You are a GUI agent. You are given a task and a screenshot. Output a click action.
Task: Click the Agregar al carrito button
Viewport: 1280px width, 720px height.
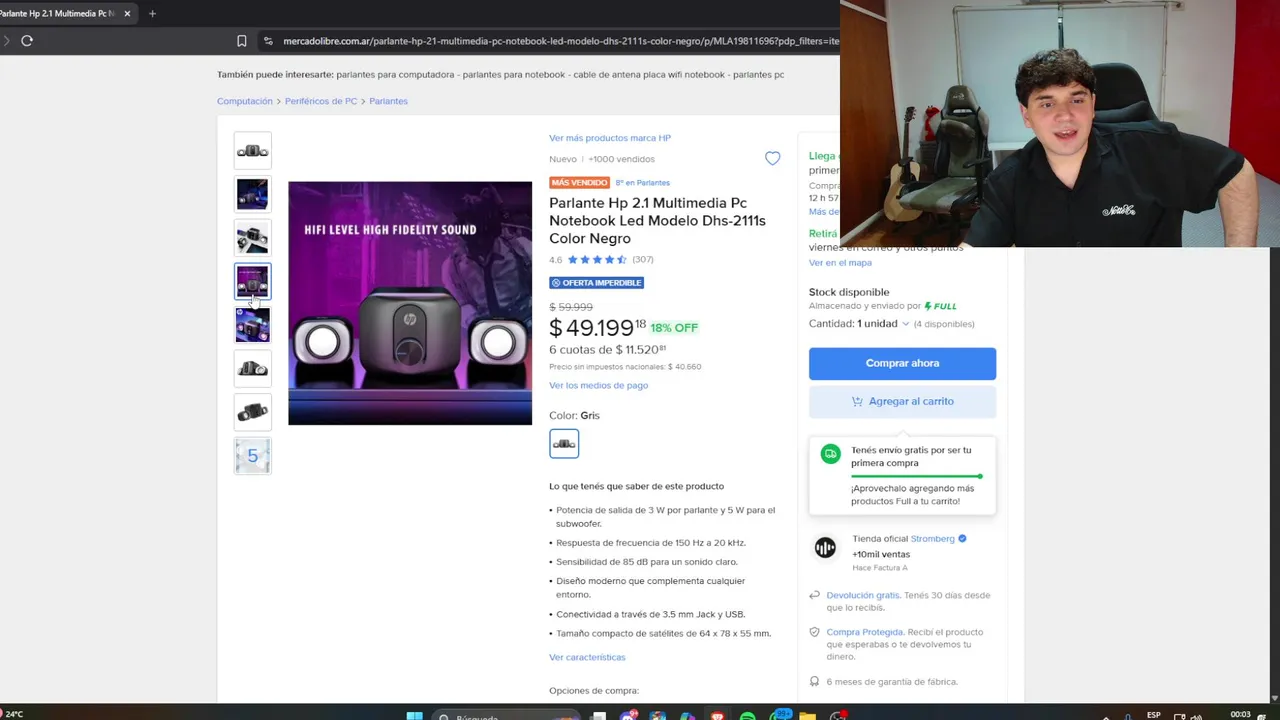(902, 401)
